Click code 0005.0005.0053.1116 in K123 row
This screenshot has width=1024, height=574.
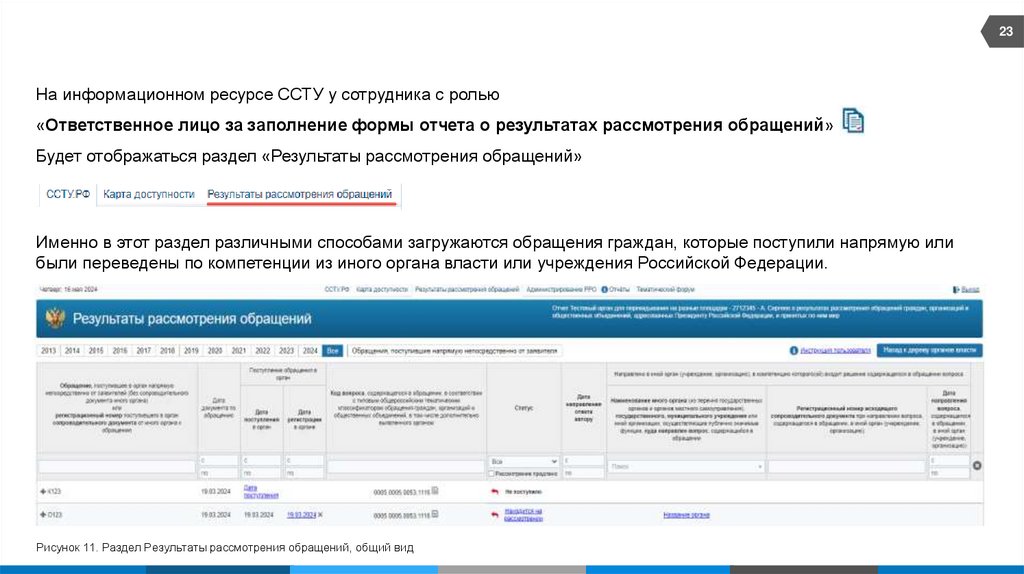(x=401, y=492)
